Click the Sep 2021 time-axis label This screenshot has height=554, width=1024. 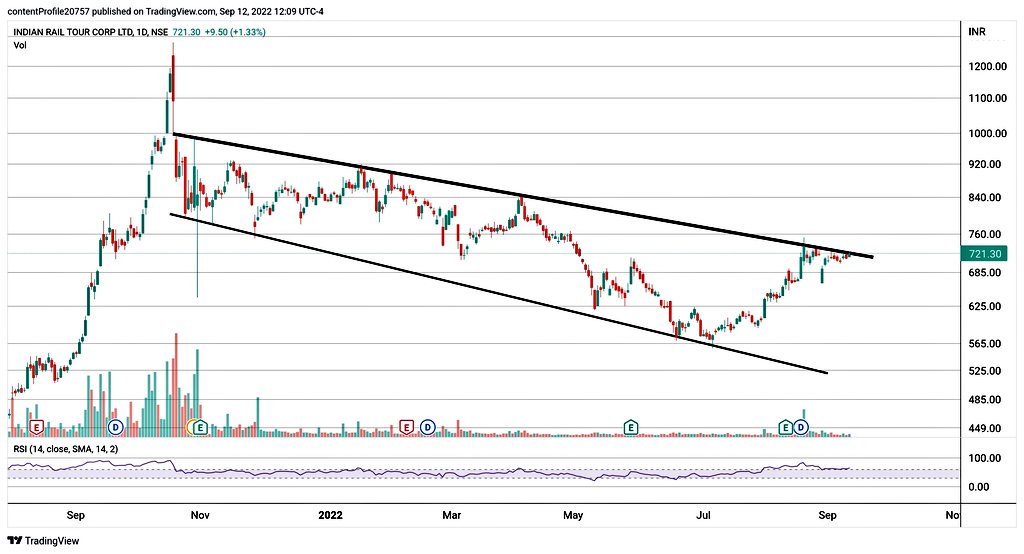click(76, 515)
